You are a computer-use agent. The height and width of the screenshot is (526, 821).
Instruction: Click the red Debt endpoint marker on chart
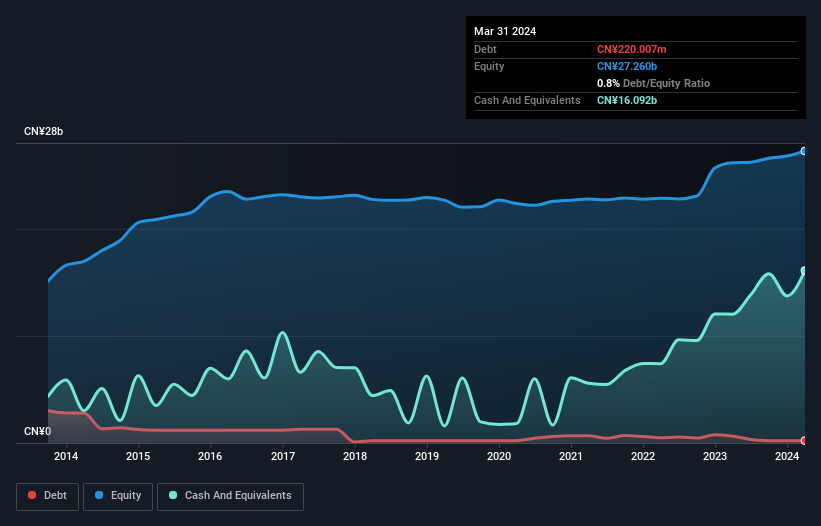pyautogui.click(x=804, y=440)
